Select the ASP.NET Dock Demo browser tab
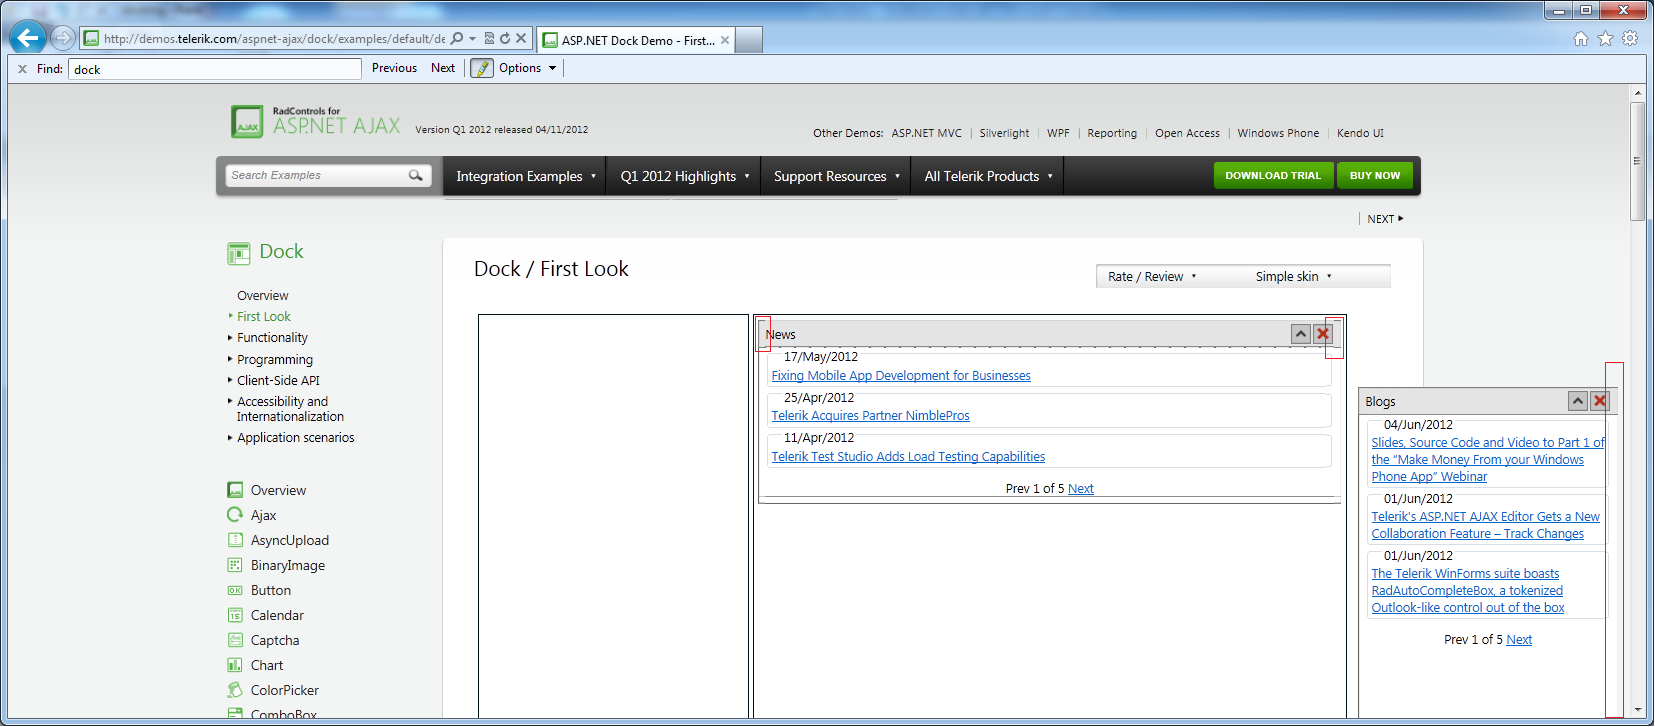Screen dimensions: 1655x727 [636, 40]
